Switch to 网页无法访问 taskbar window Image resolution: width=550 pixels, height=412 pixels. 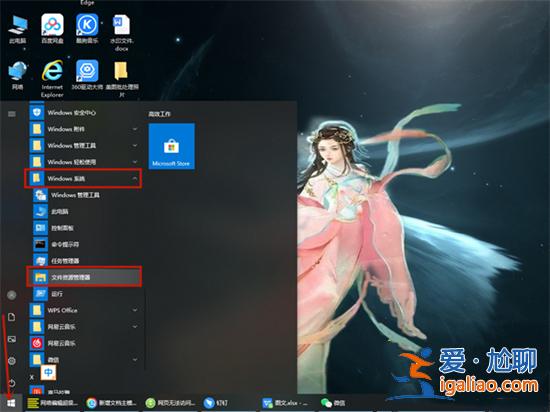[170, 403]
